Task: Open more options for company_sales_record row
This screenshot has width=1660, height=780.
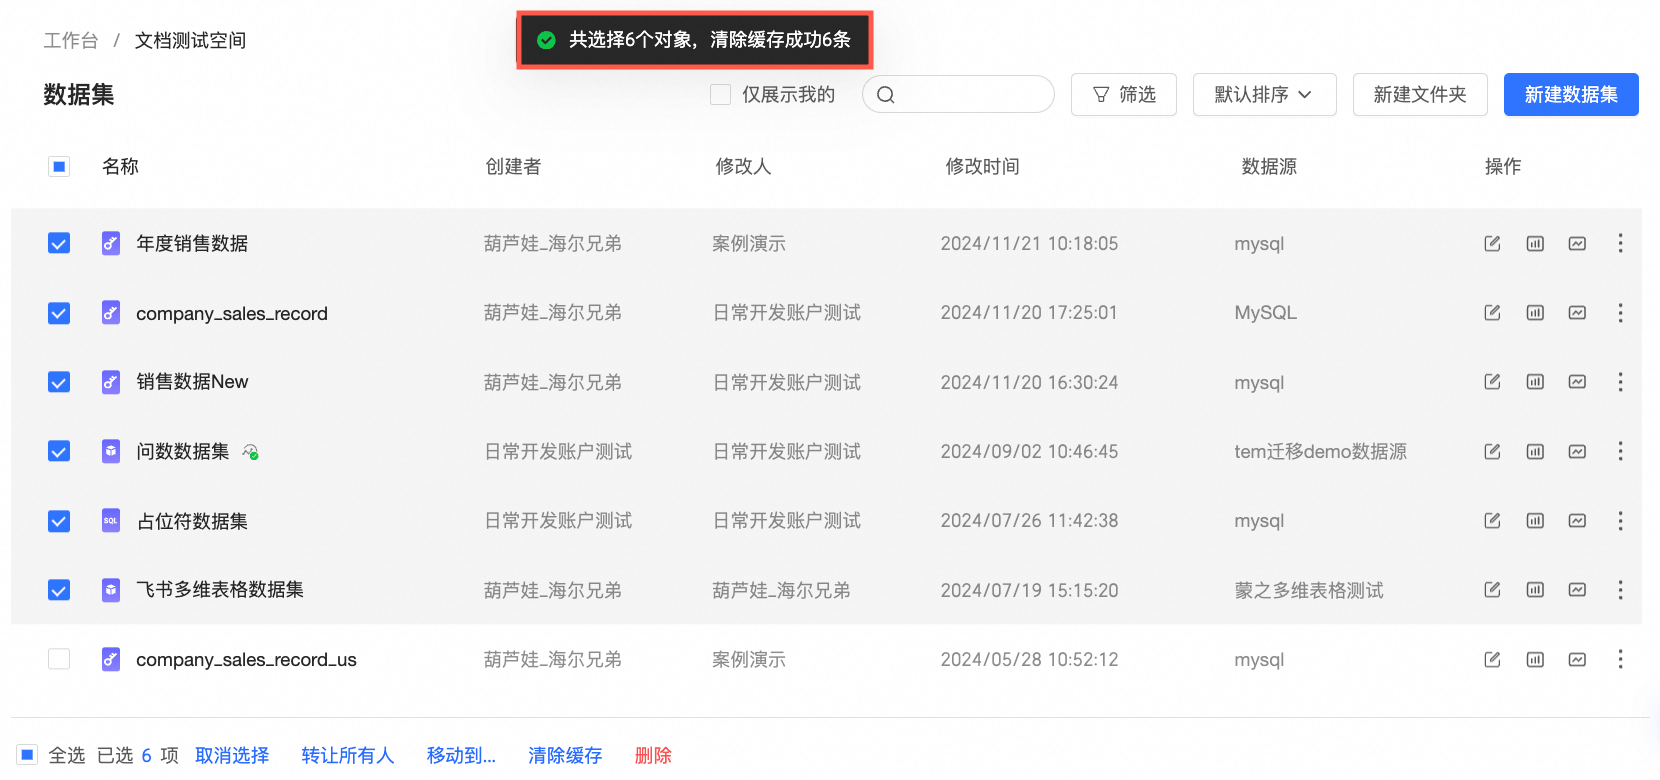Action: [x=1620, y=313]
